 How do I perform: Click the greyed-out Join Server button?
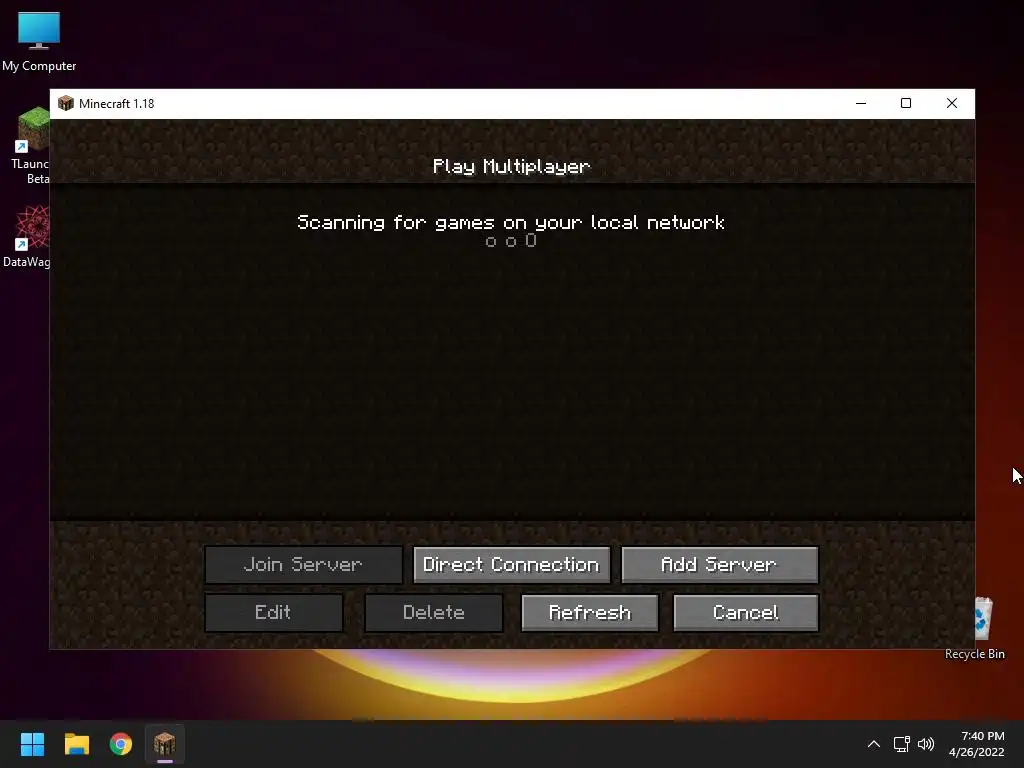(303, 565)
